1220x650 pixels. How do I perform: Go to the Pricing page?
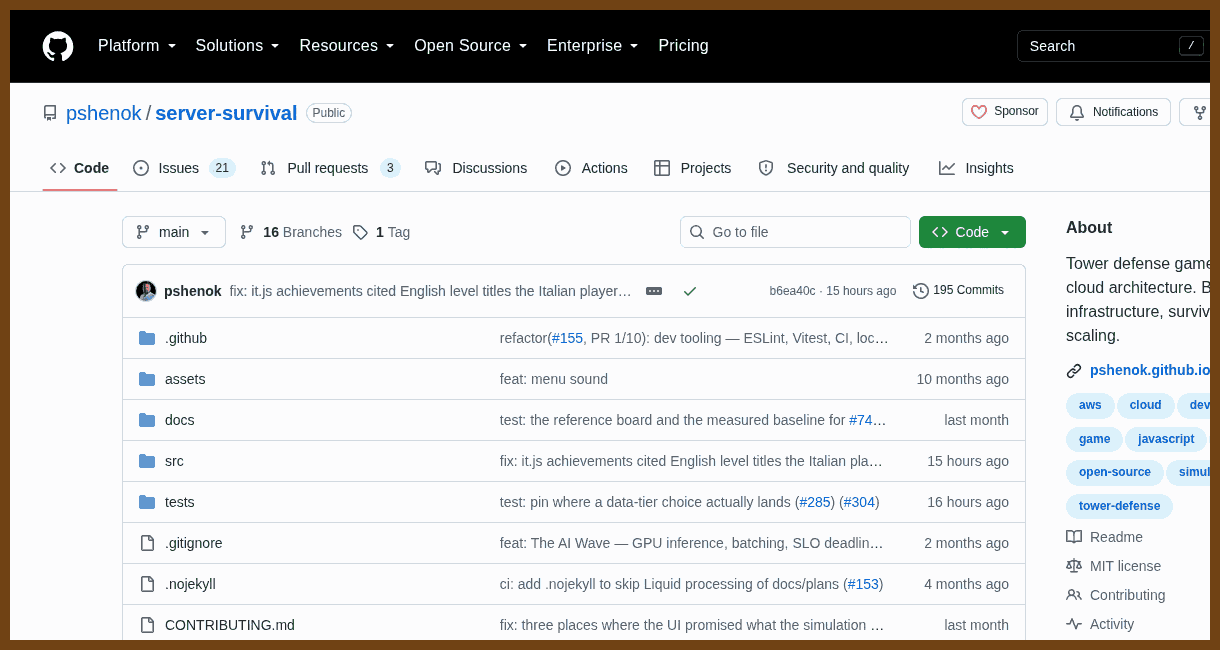(x=683, y=46)
